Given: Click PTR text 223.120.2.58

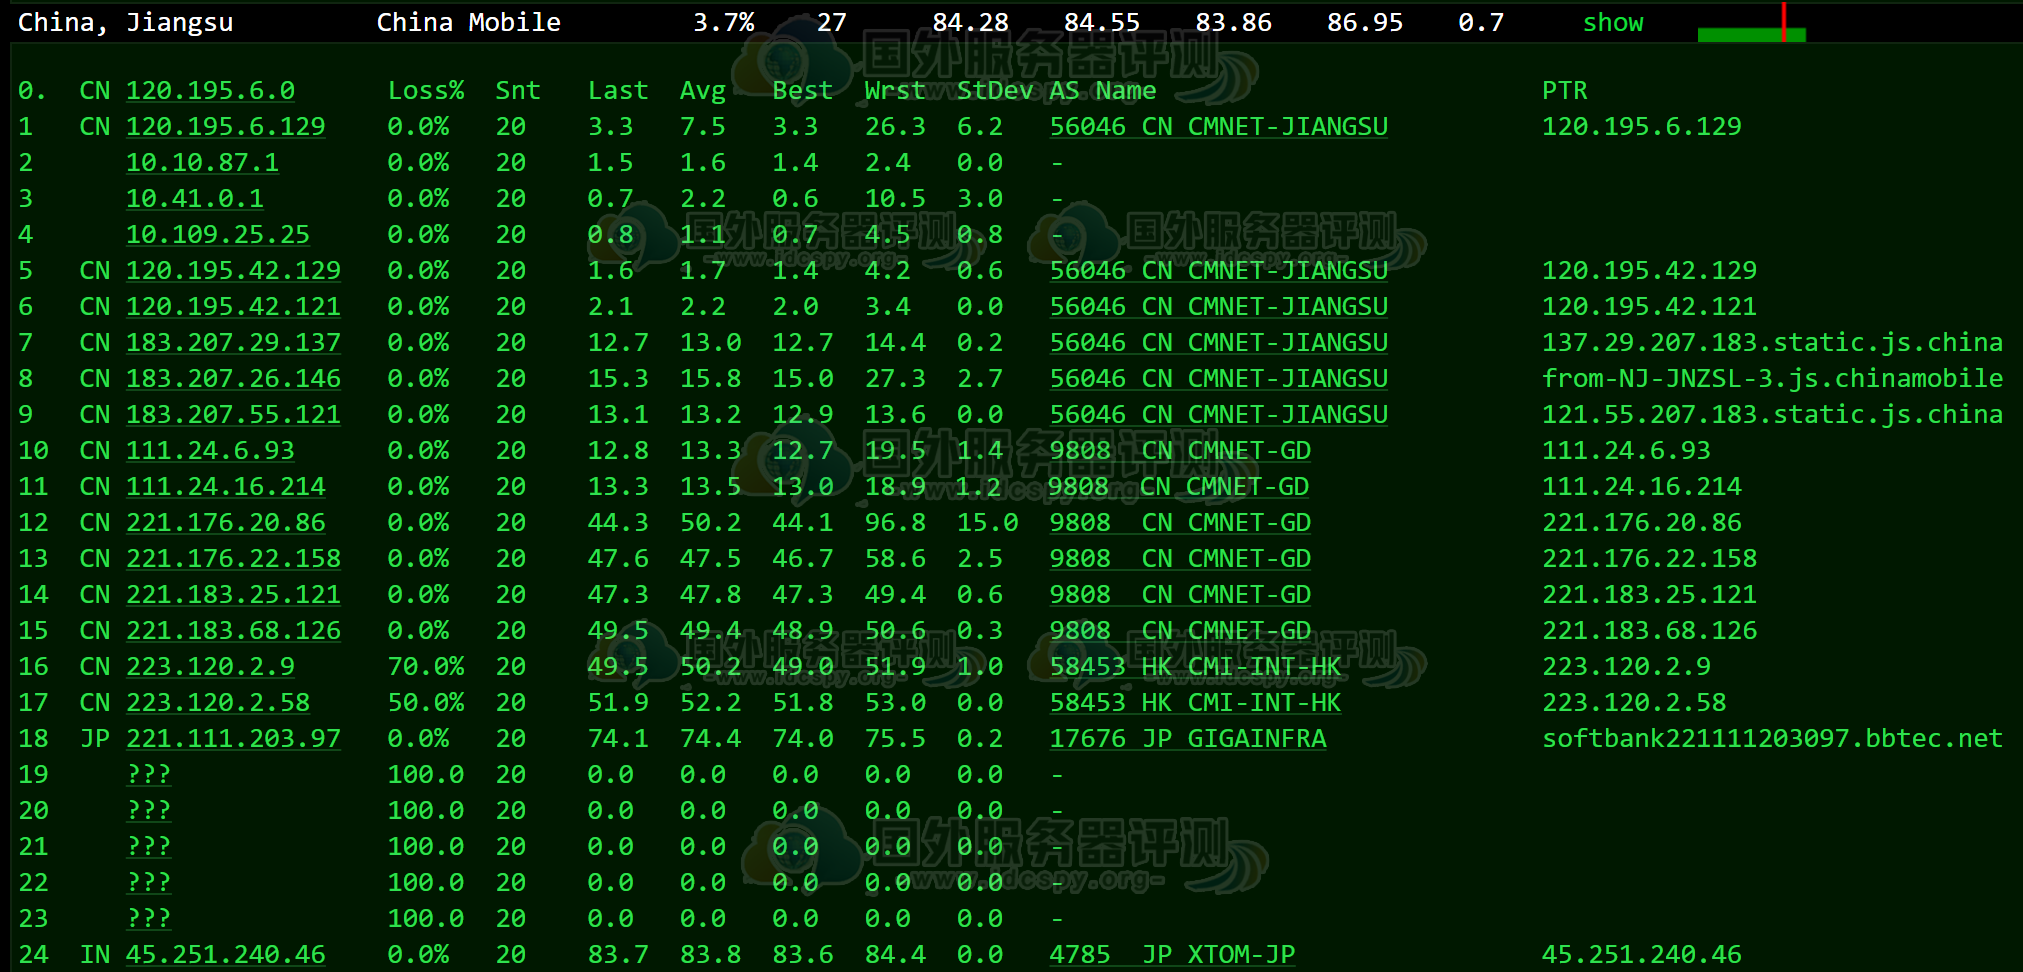Looking at the screenshot, I should pos(1634,702).
